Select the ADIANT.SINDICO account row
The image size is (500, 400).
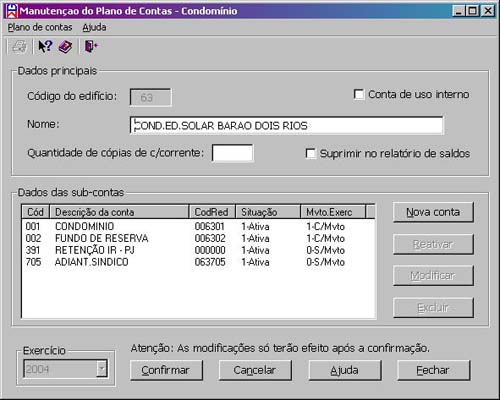(x=198, y=262)
